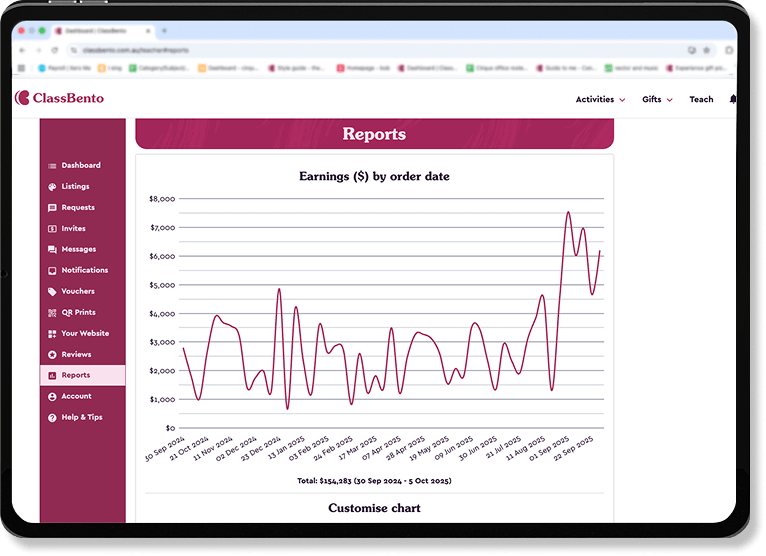The width and height of the screenshot is (766, 556).
Task: Click the $0 y-axis label
Action: click(x=170, y=428)
